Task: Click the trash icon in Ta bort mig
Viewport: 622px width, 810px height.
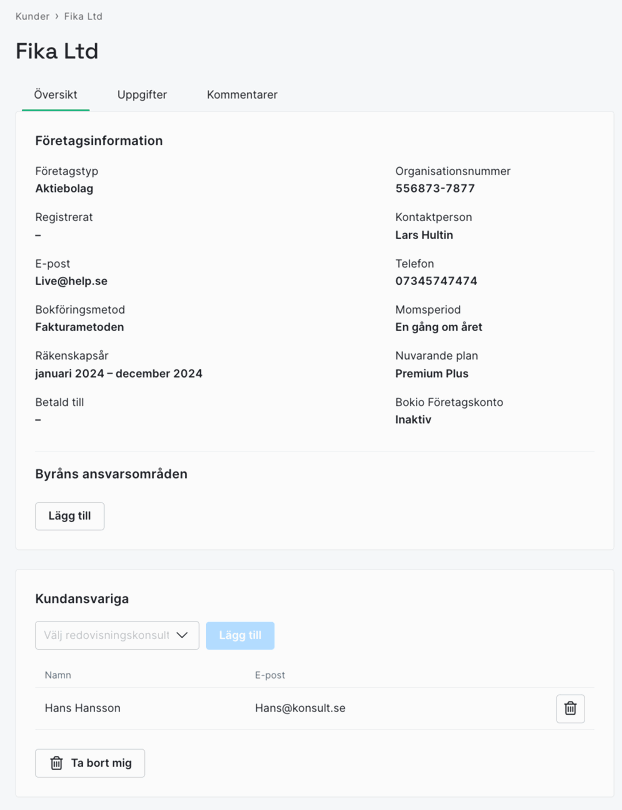Action: (57, 763)
